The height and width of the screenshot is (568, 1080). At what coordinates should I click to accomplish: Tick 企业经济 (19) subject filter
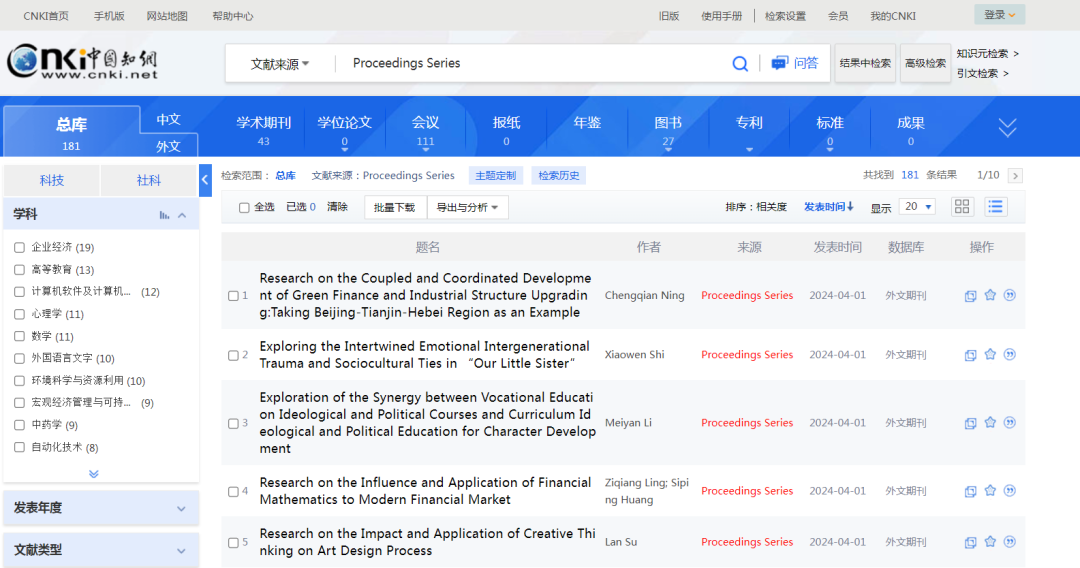pos(19,247)
